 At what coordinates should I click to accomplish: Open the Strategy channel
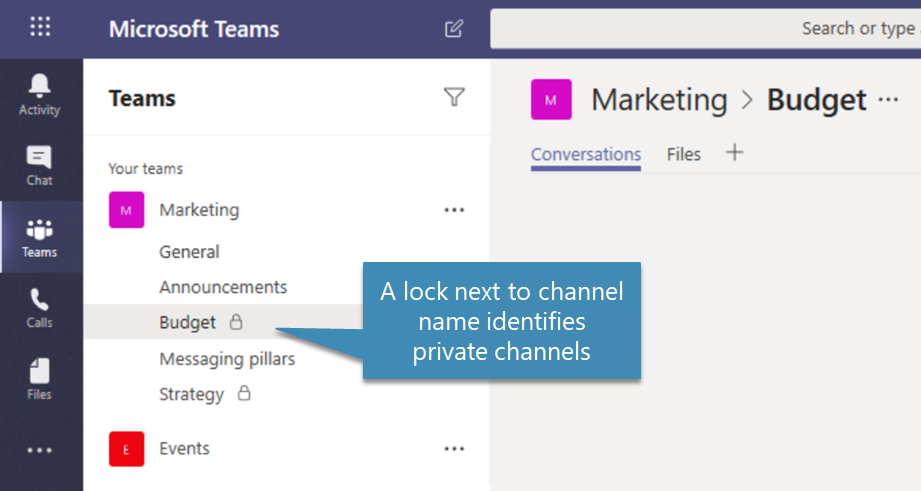191,394
